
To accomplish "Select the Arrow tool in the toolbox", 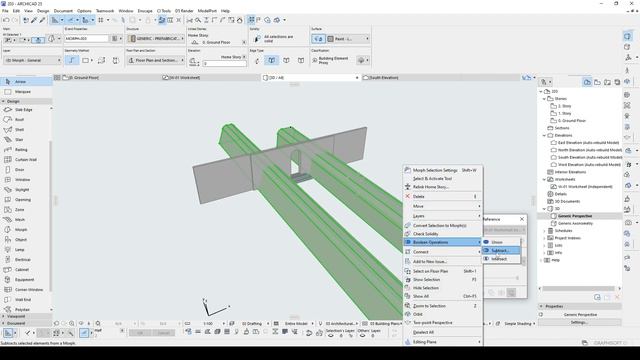I will [x=26, y=82].
